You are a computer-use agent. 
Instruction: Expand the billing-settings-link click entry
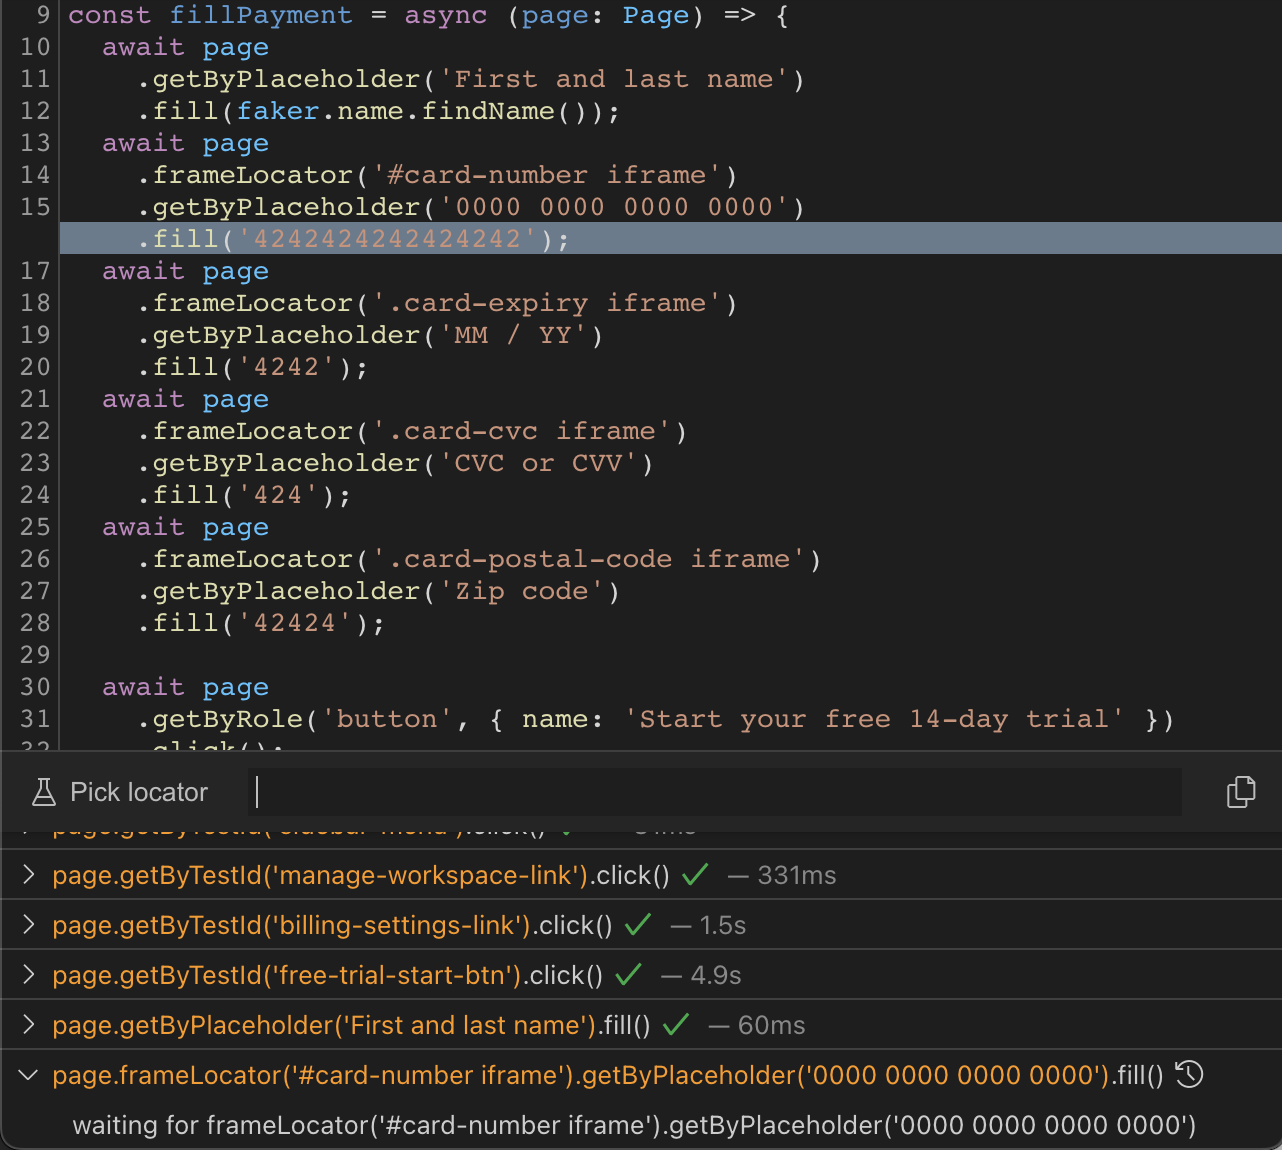pos(27,925)
